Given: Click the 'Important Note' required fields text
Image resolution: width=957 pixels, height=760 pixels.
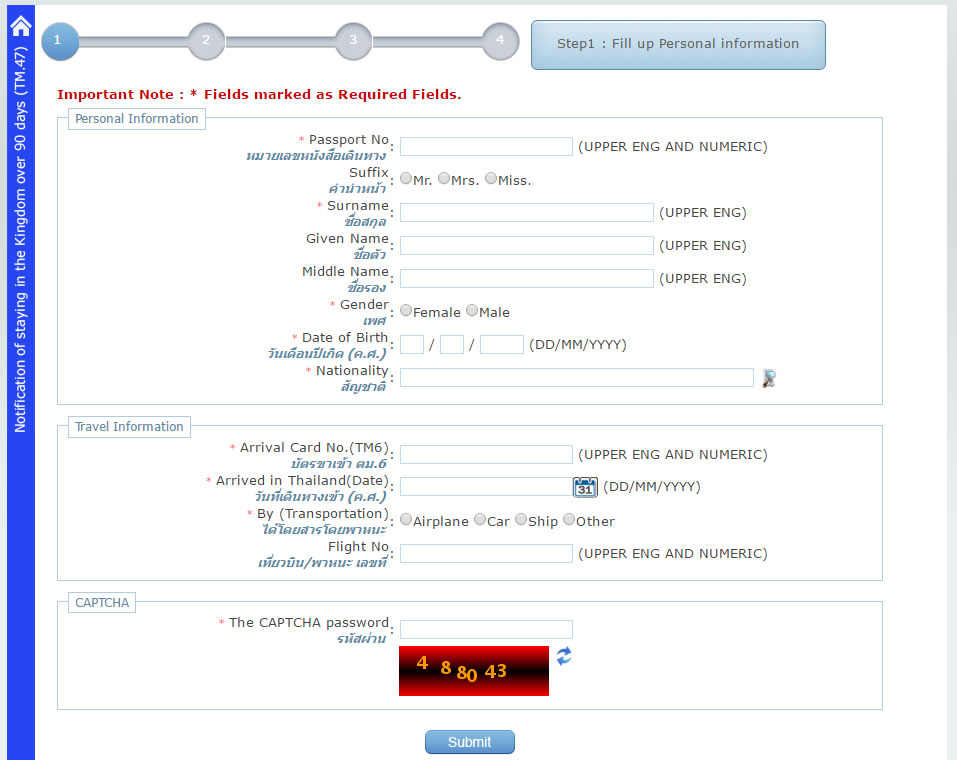Looking at the screenshot, I should pyautogui.click(x=259, y=95).
